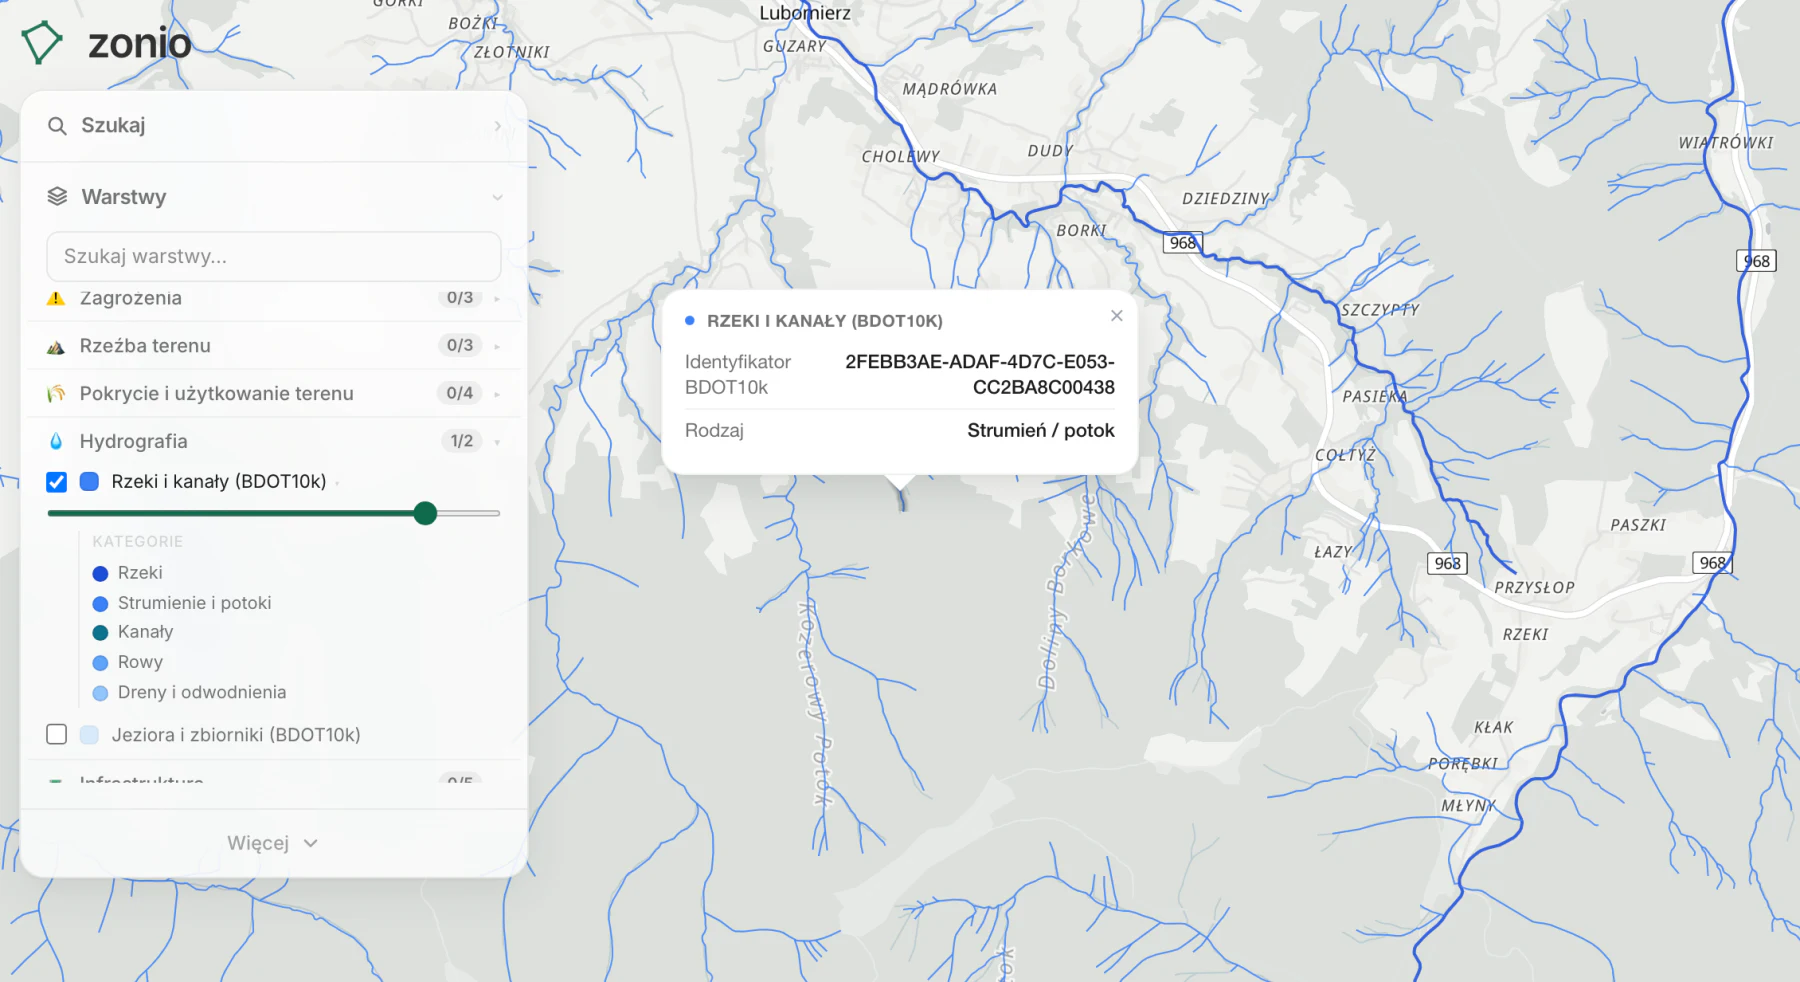Screen dimensions: 1800x982
Task: Click Kanały legend color dot
Action: coord(100,633)
